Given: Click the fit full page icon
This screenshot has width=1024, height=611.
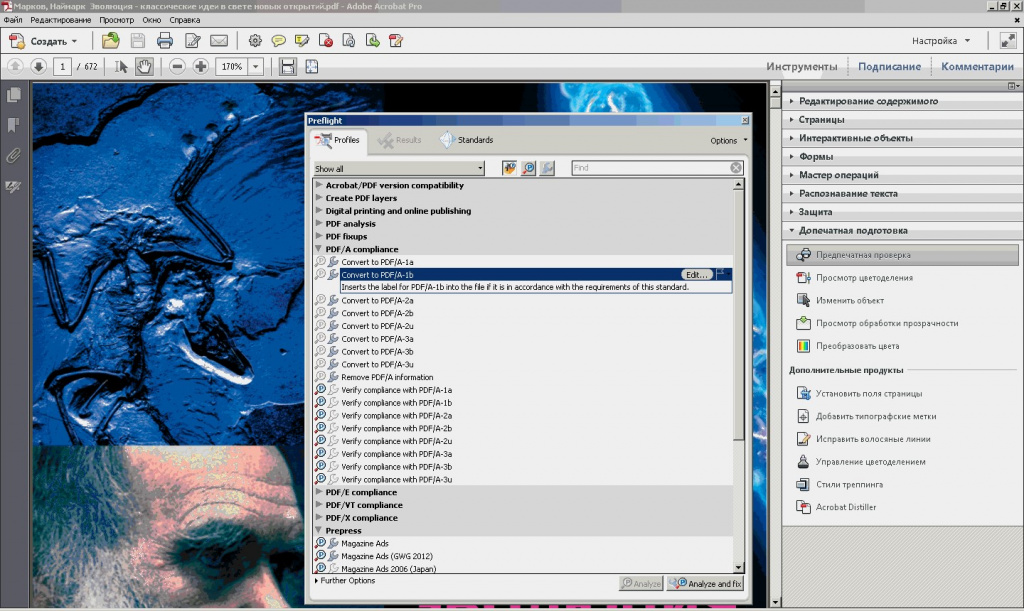Looking at the screenshot, I should [x=312, y=67].
